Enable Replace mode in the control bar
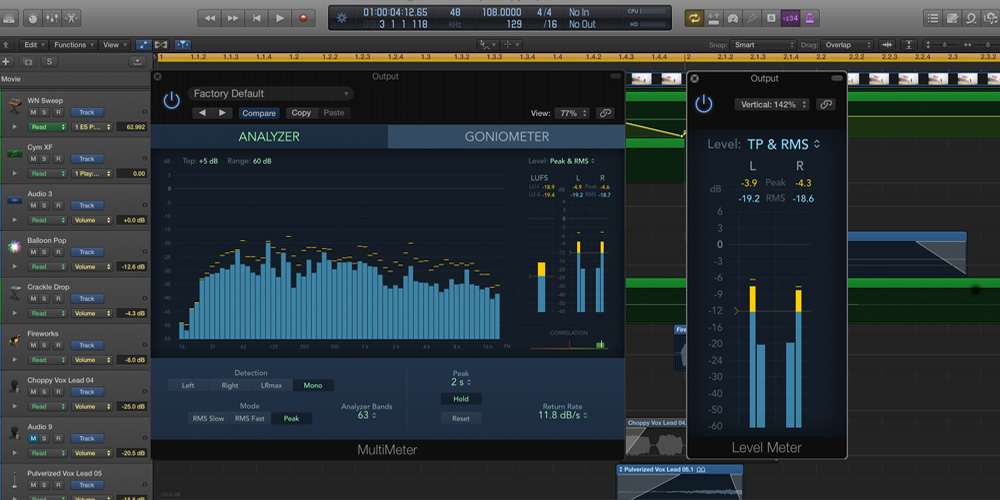This screenshot has width=1000, height=500. 714,18
